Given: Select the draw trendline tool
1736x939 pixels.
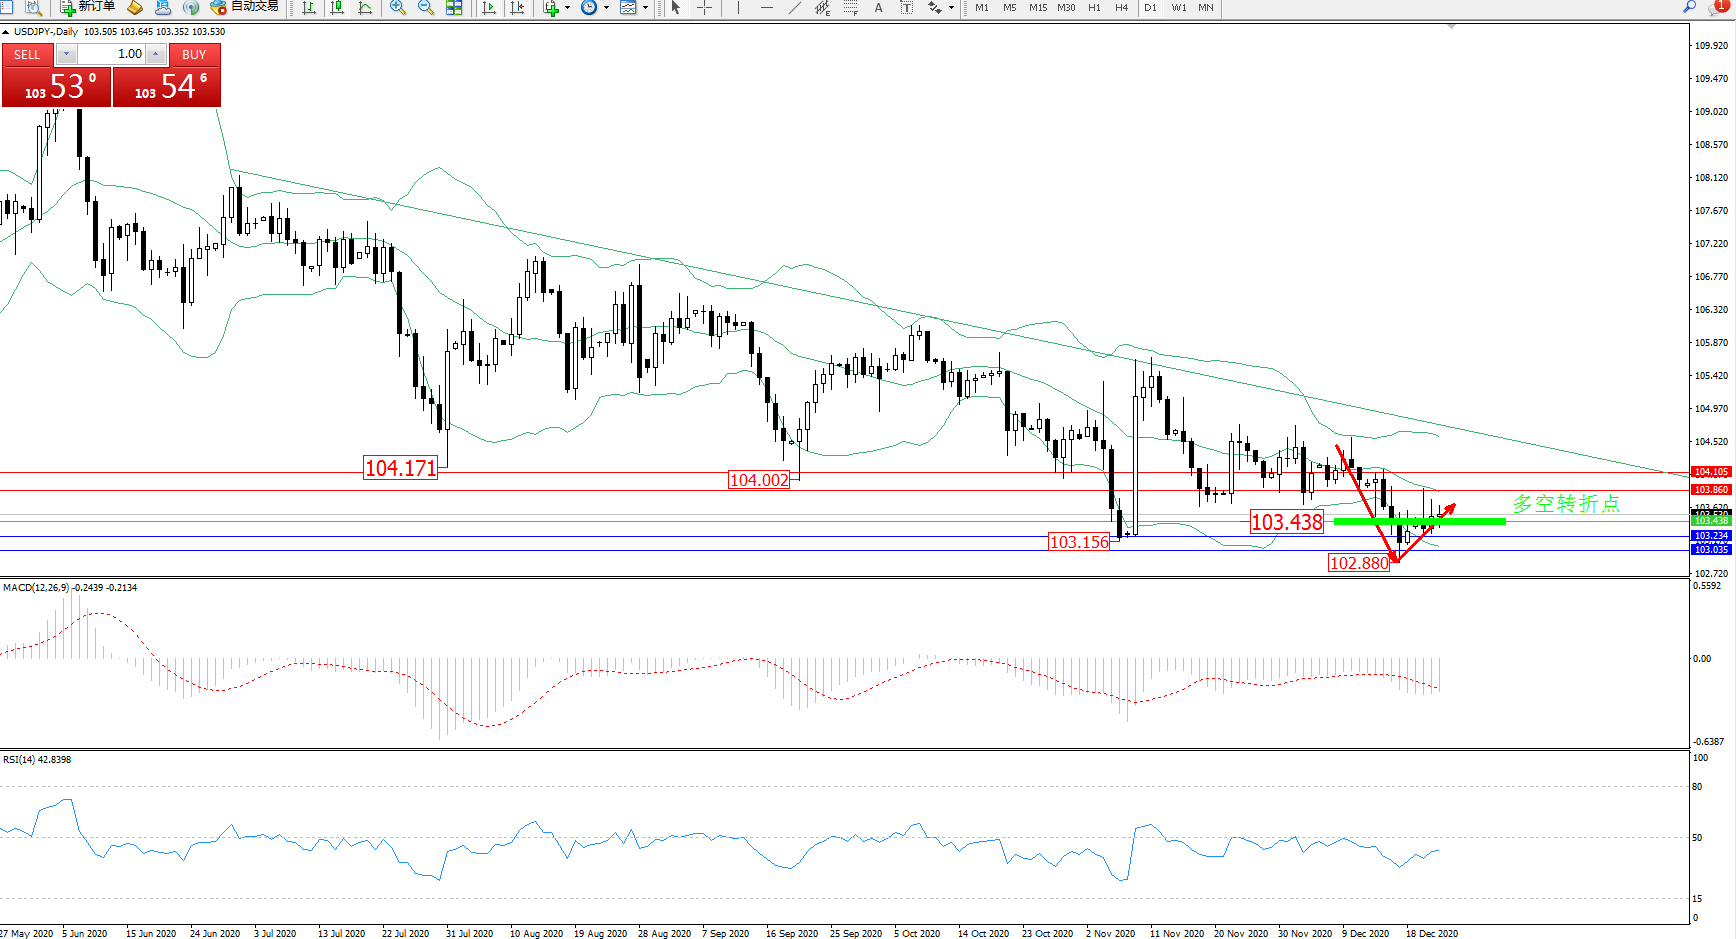Looking at the screenshot, I should (794, 8).
